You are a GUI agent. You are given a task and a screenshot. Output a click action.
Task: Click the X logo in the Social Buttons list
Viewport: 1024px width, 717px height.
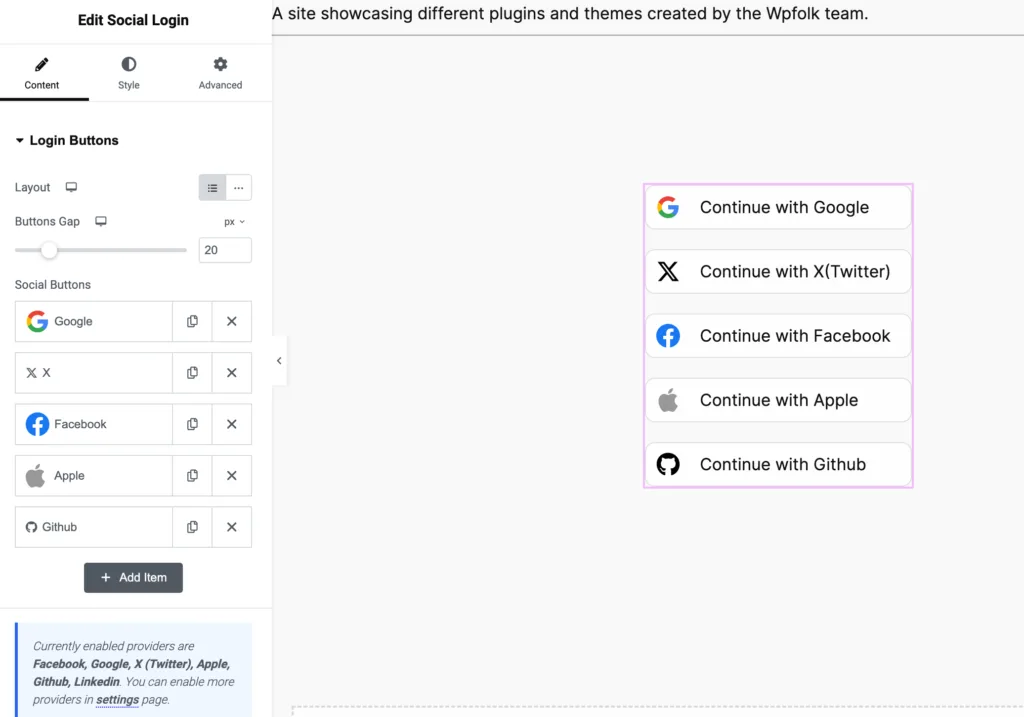click(31, 373)
